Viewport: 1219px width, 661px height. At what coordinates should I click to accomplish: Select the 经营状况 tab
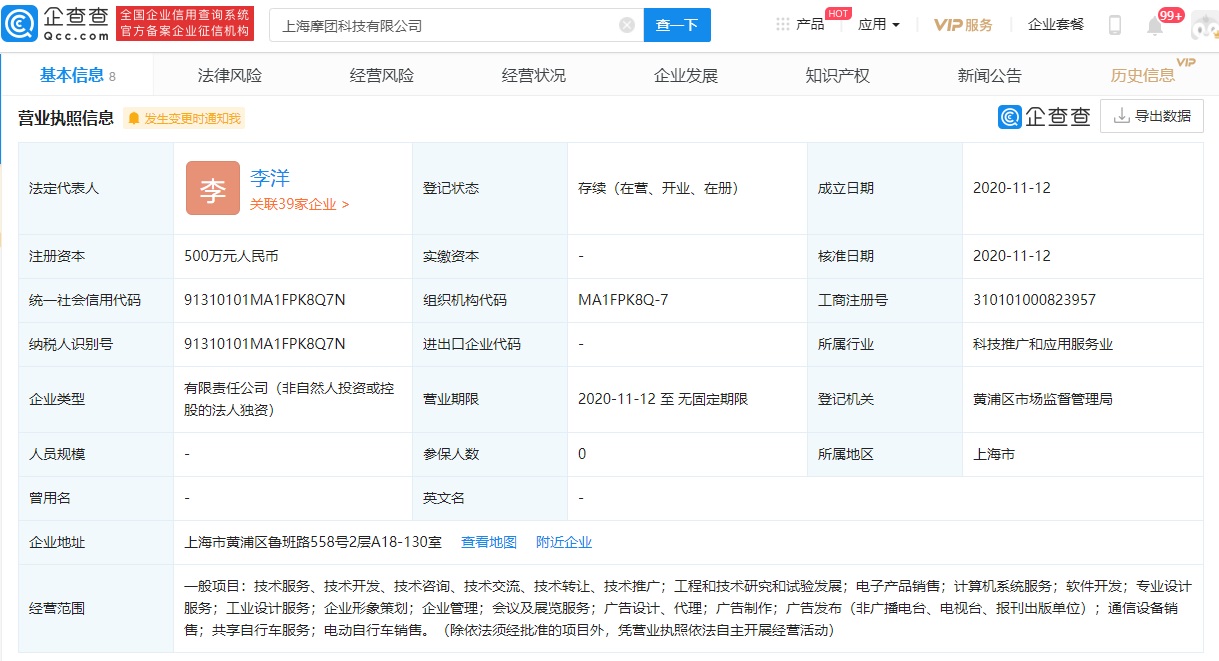(535, 74)
